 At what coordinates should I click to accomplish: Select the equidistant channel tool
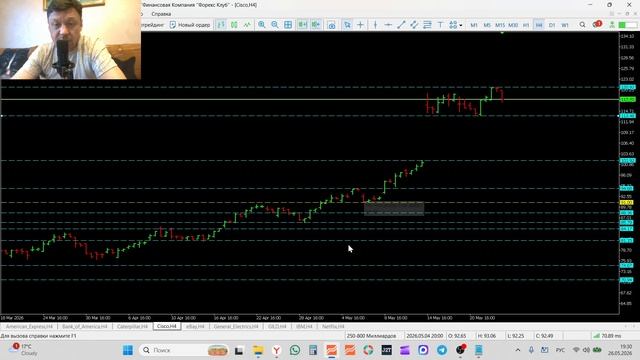(x=414, y=25)
